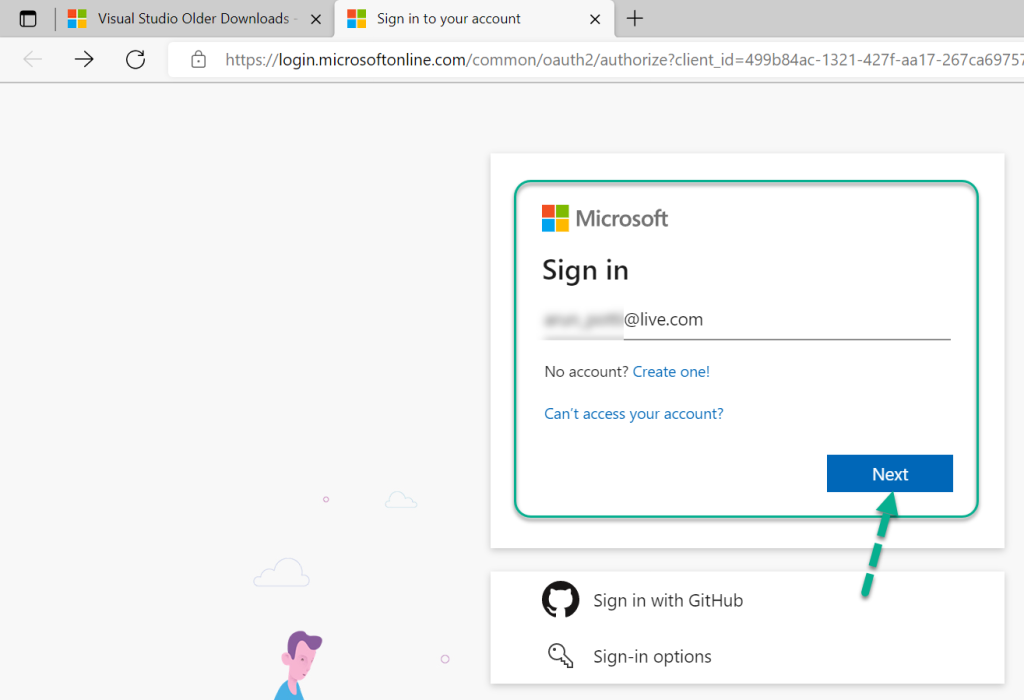This screenshot has width=1024, height=700.
Task: Click the blue Next button
Action: click(889, 473)
